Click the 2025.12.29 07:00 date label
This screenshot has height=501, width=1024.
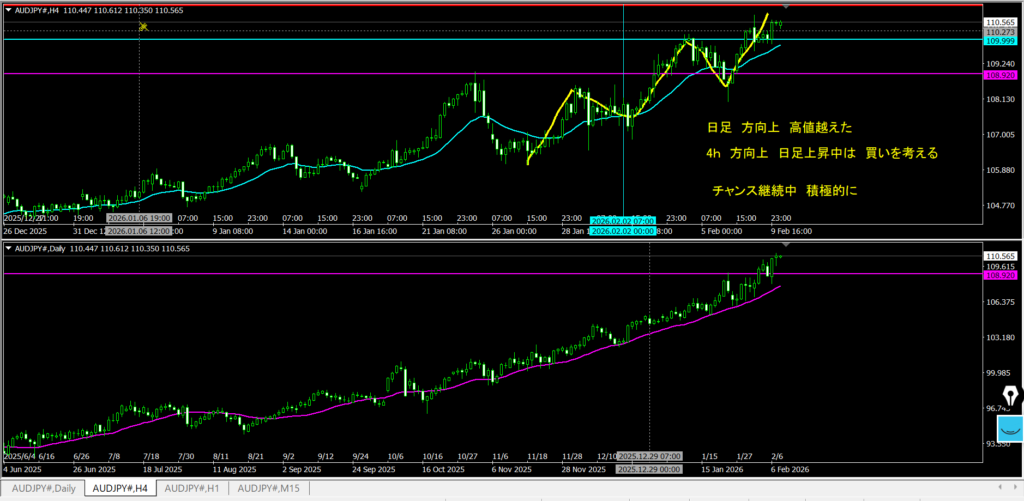[650, 456]
